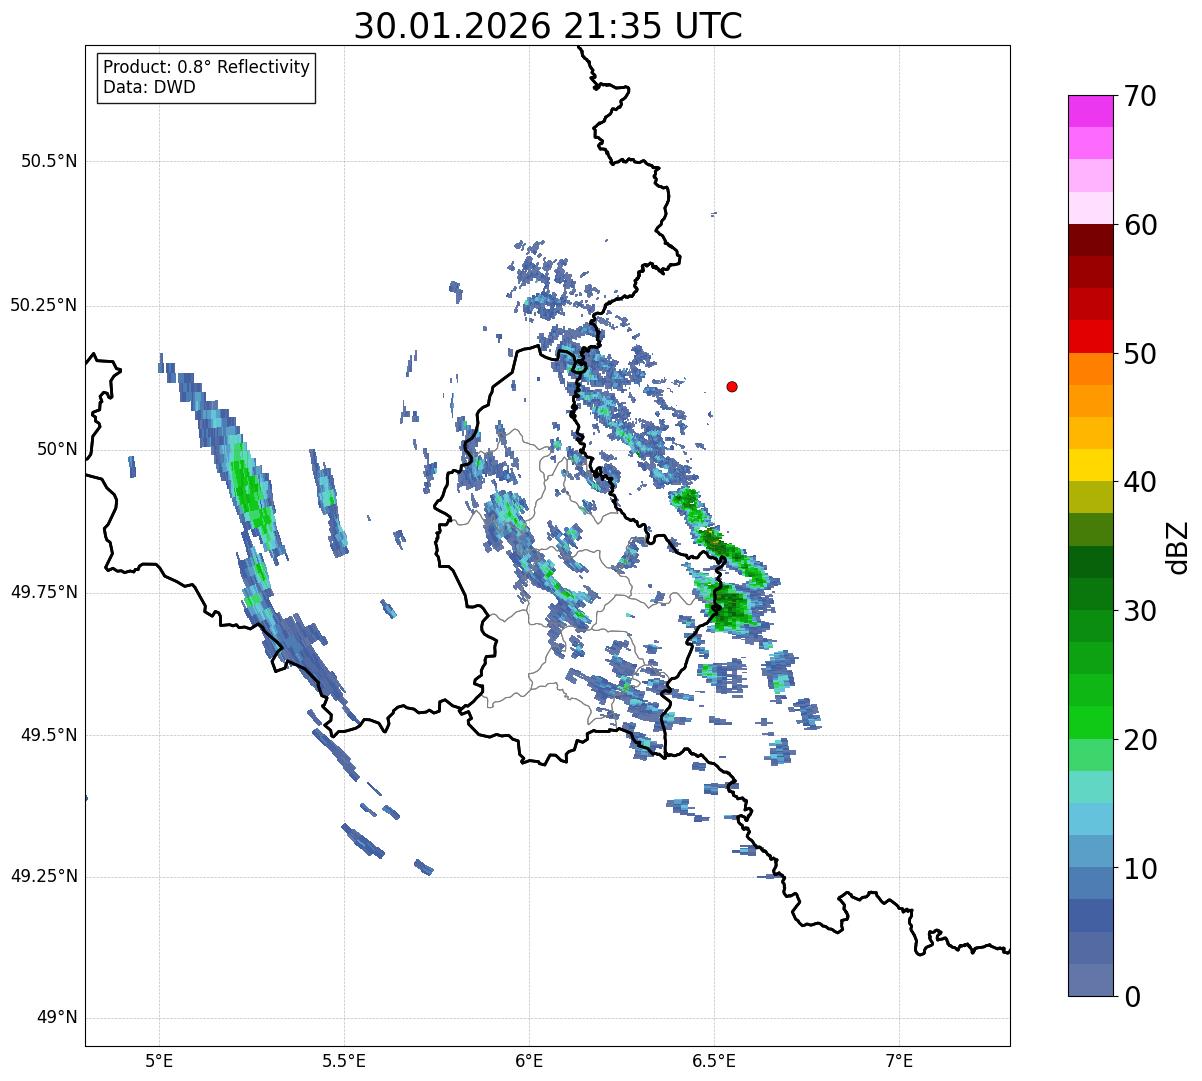Click the "Data: DWD" text

click(149, 87)
